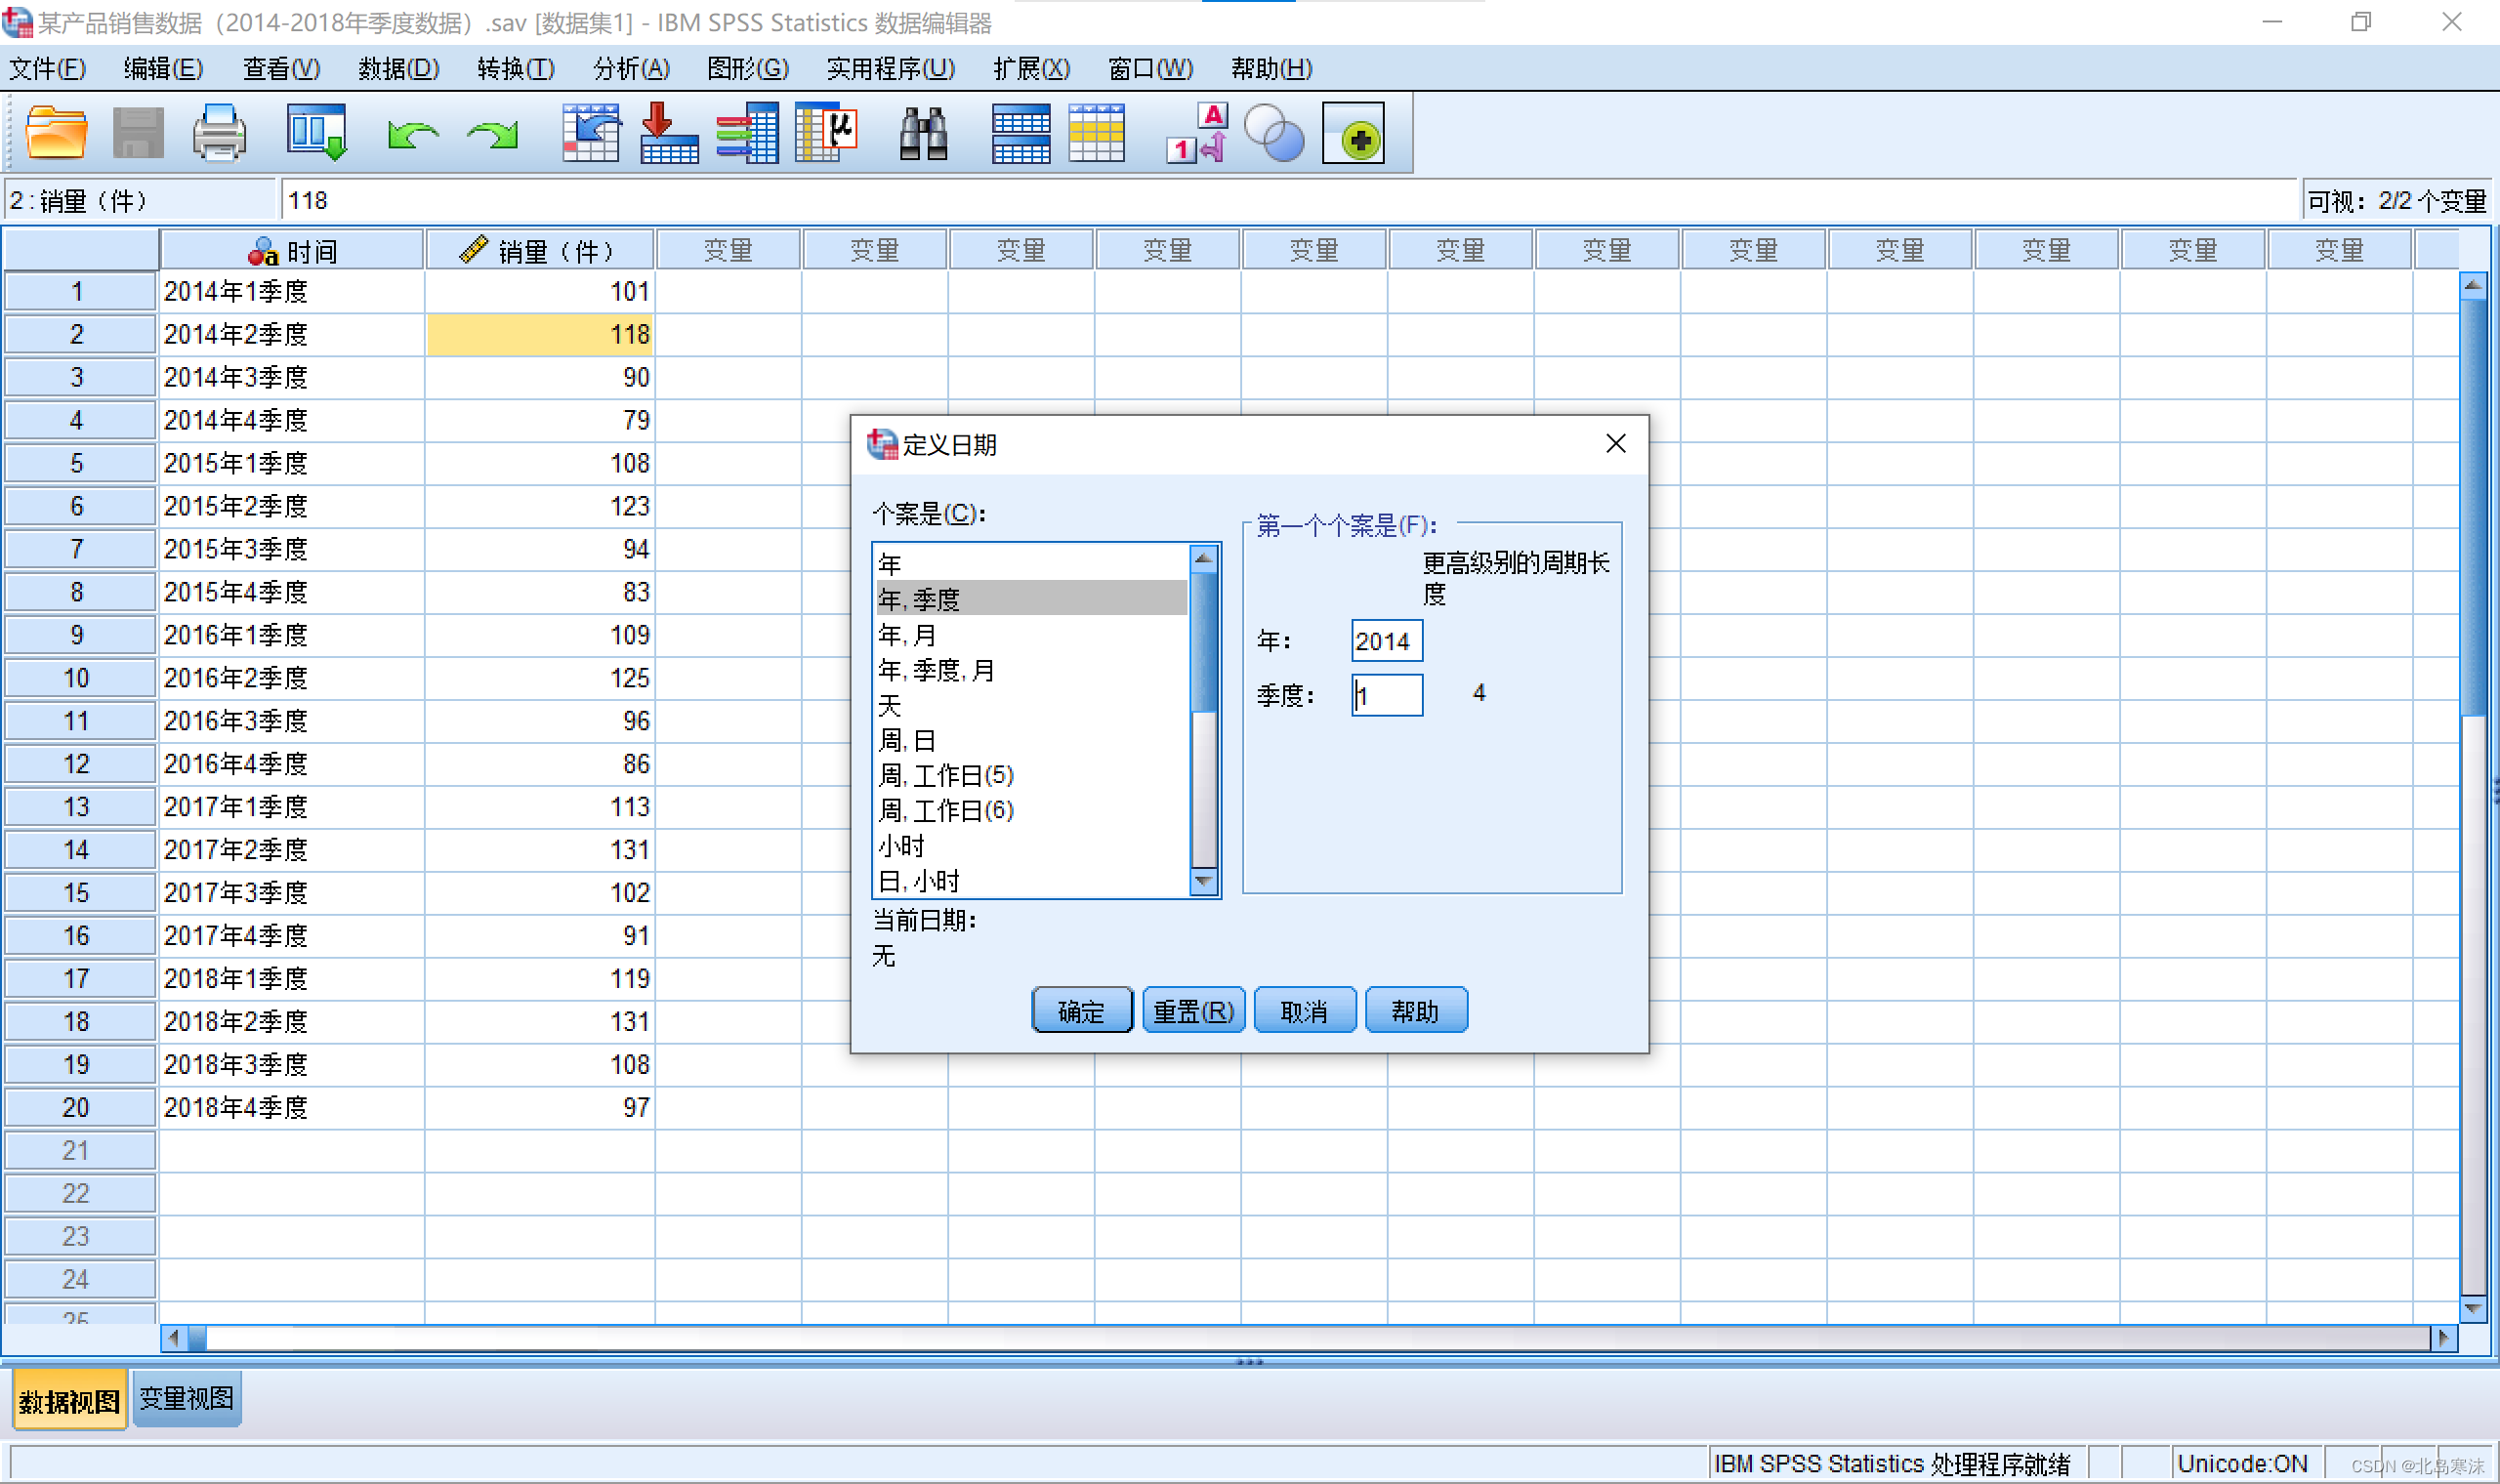
Task: Click the Recall recently used dialogs icon
Action: pos(316,134)
